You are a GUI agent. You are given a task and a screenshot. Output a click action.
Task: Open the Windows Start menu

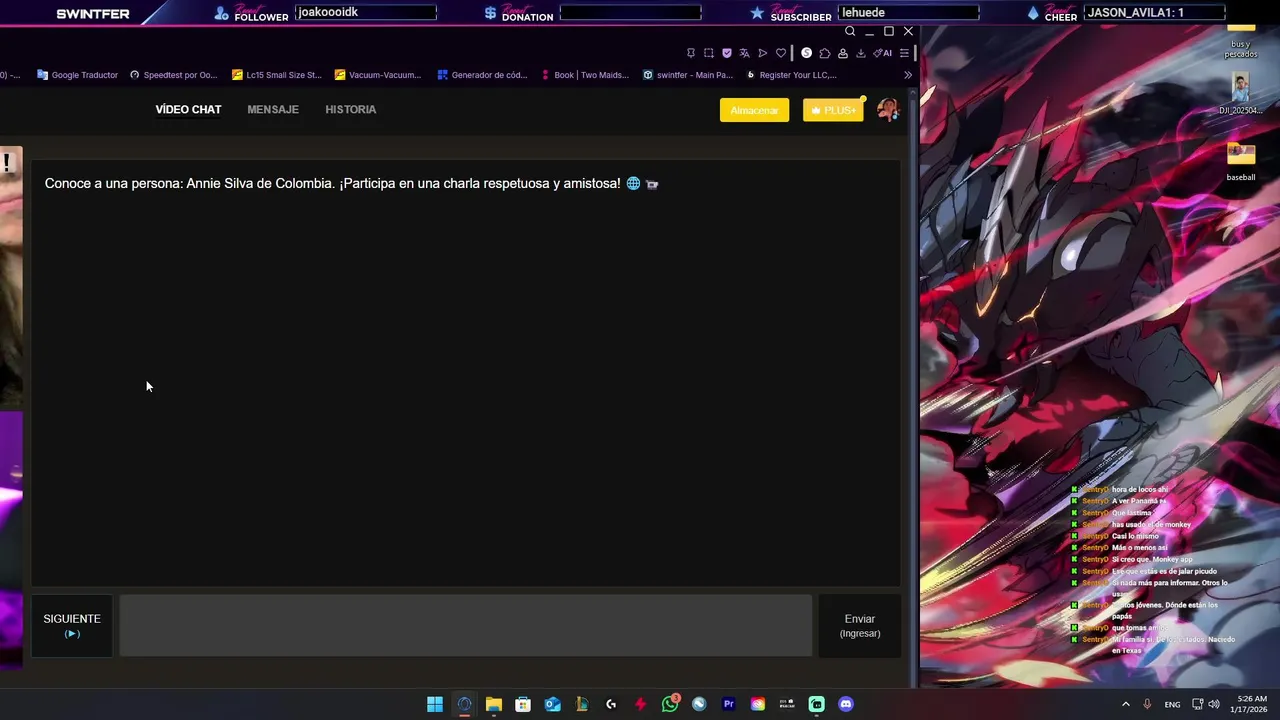[x=435, y=704]
